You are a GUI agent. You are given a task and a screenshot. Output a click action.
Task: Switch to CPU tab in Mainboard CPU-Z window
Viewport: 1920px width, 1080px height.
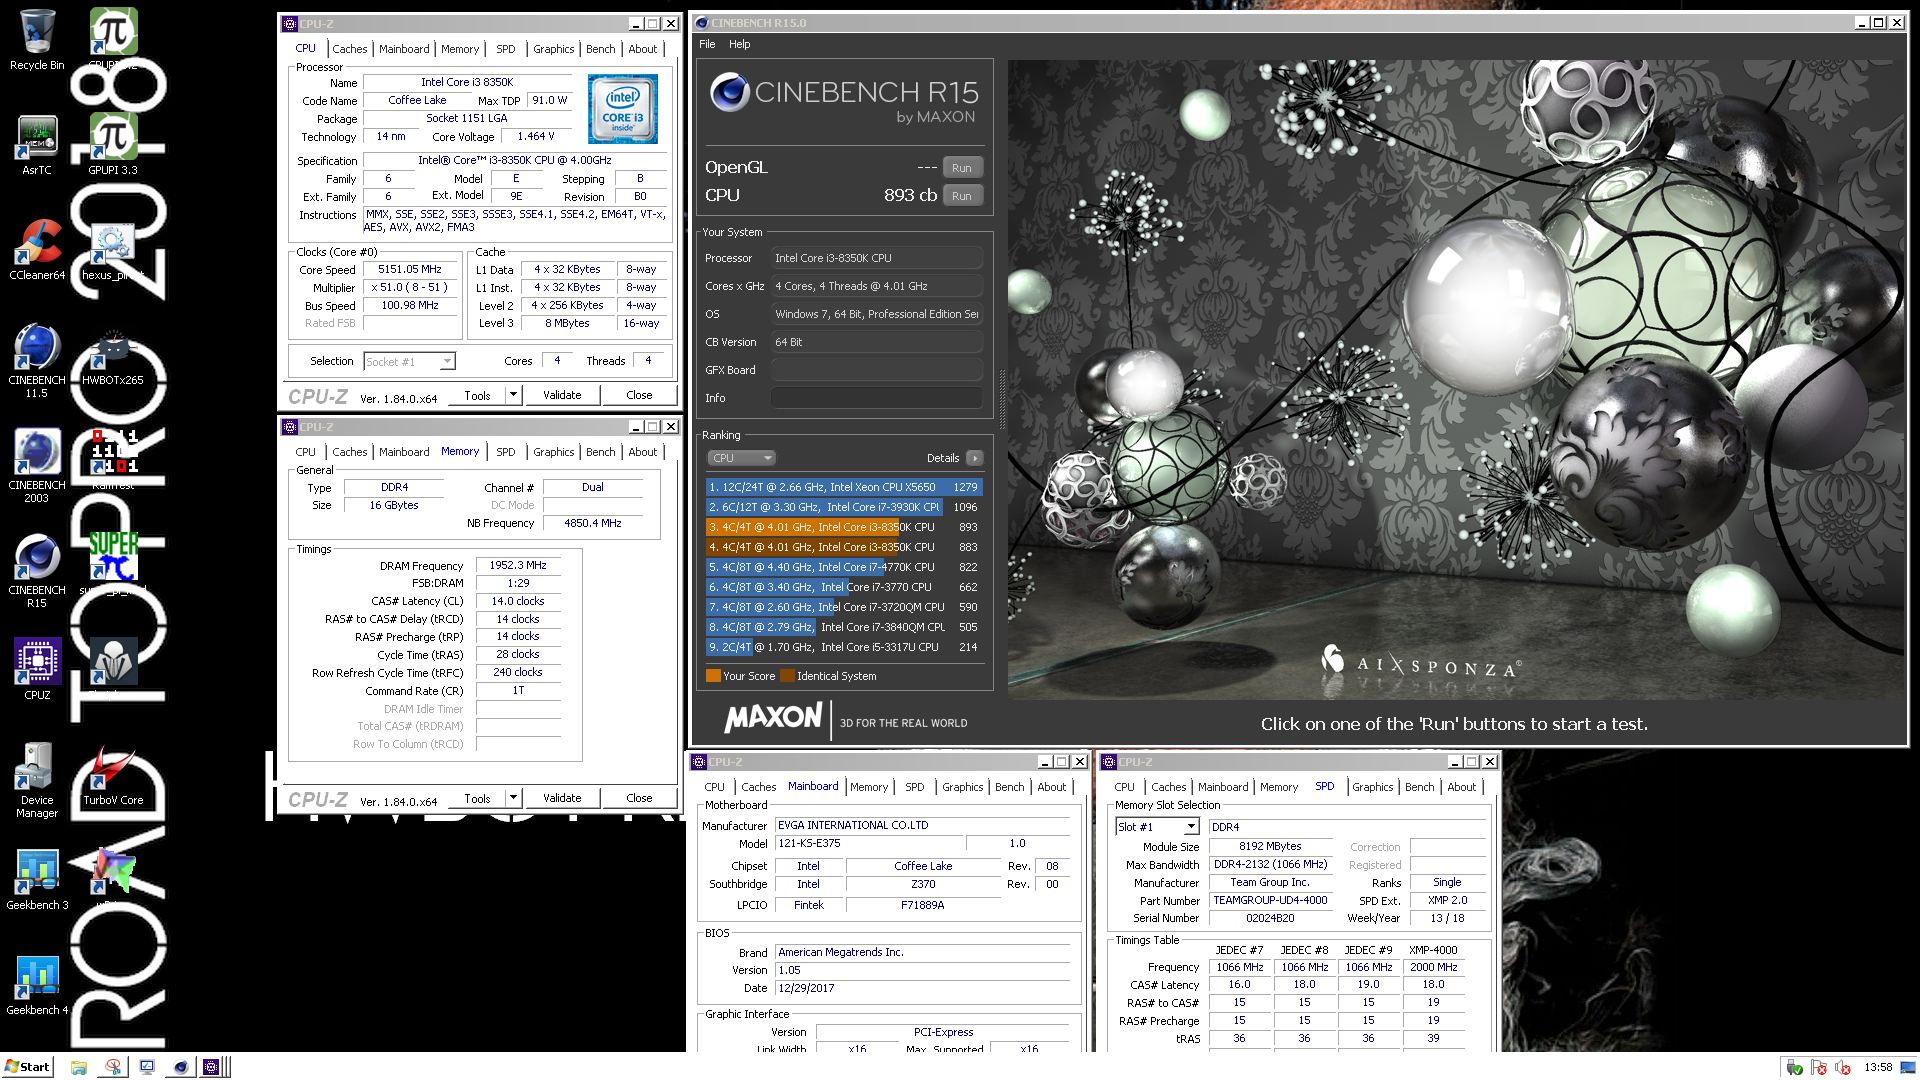pos(714,787)
